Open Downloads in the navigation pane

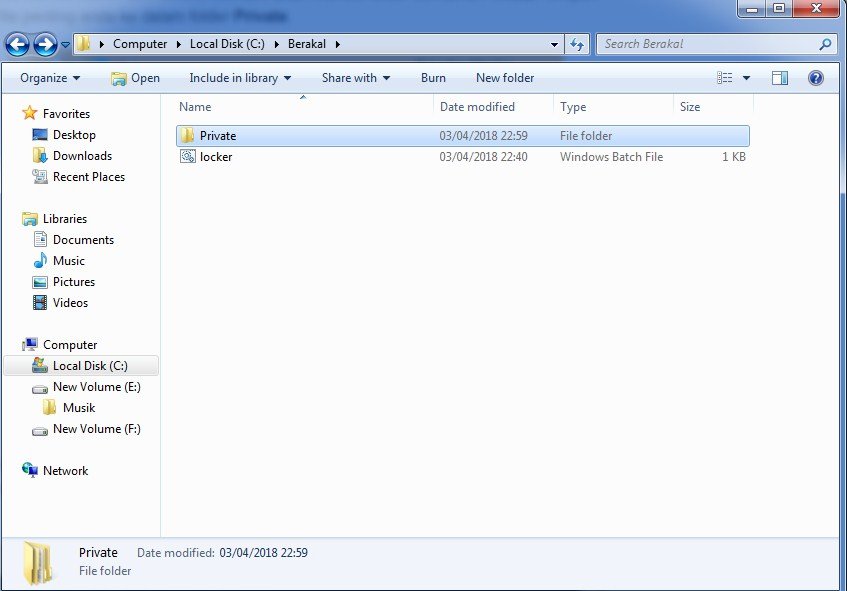coord(82,156)
